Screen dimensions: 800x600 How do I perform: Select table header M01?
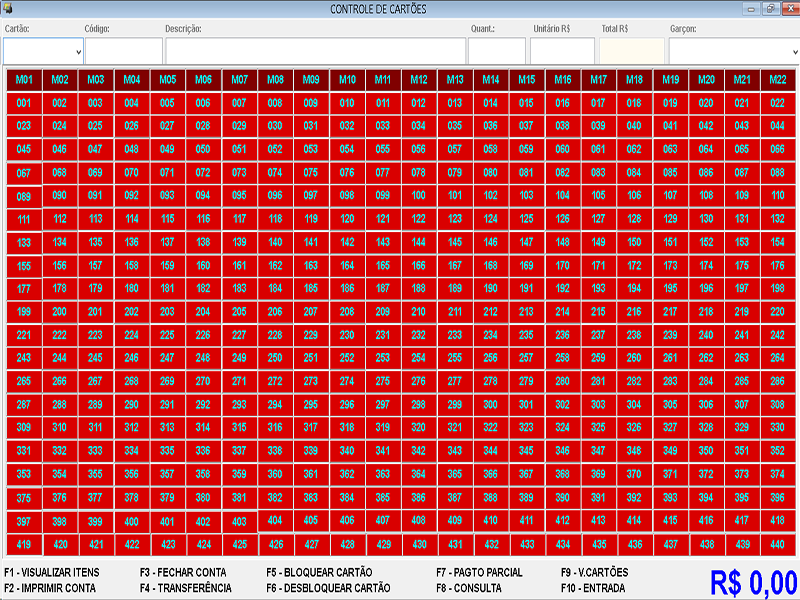click(x=24, y=80)
